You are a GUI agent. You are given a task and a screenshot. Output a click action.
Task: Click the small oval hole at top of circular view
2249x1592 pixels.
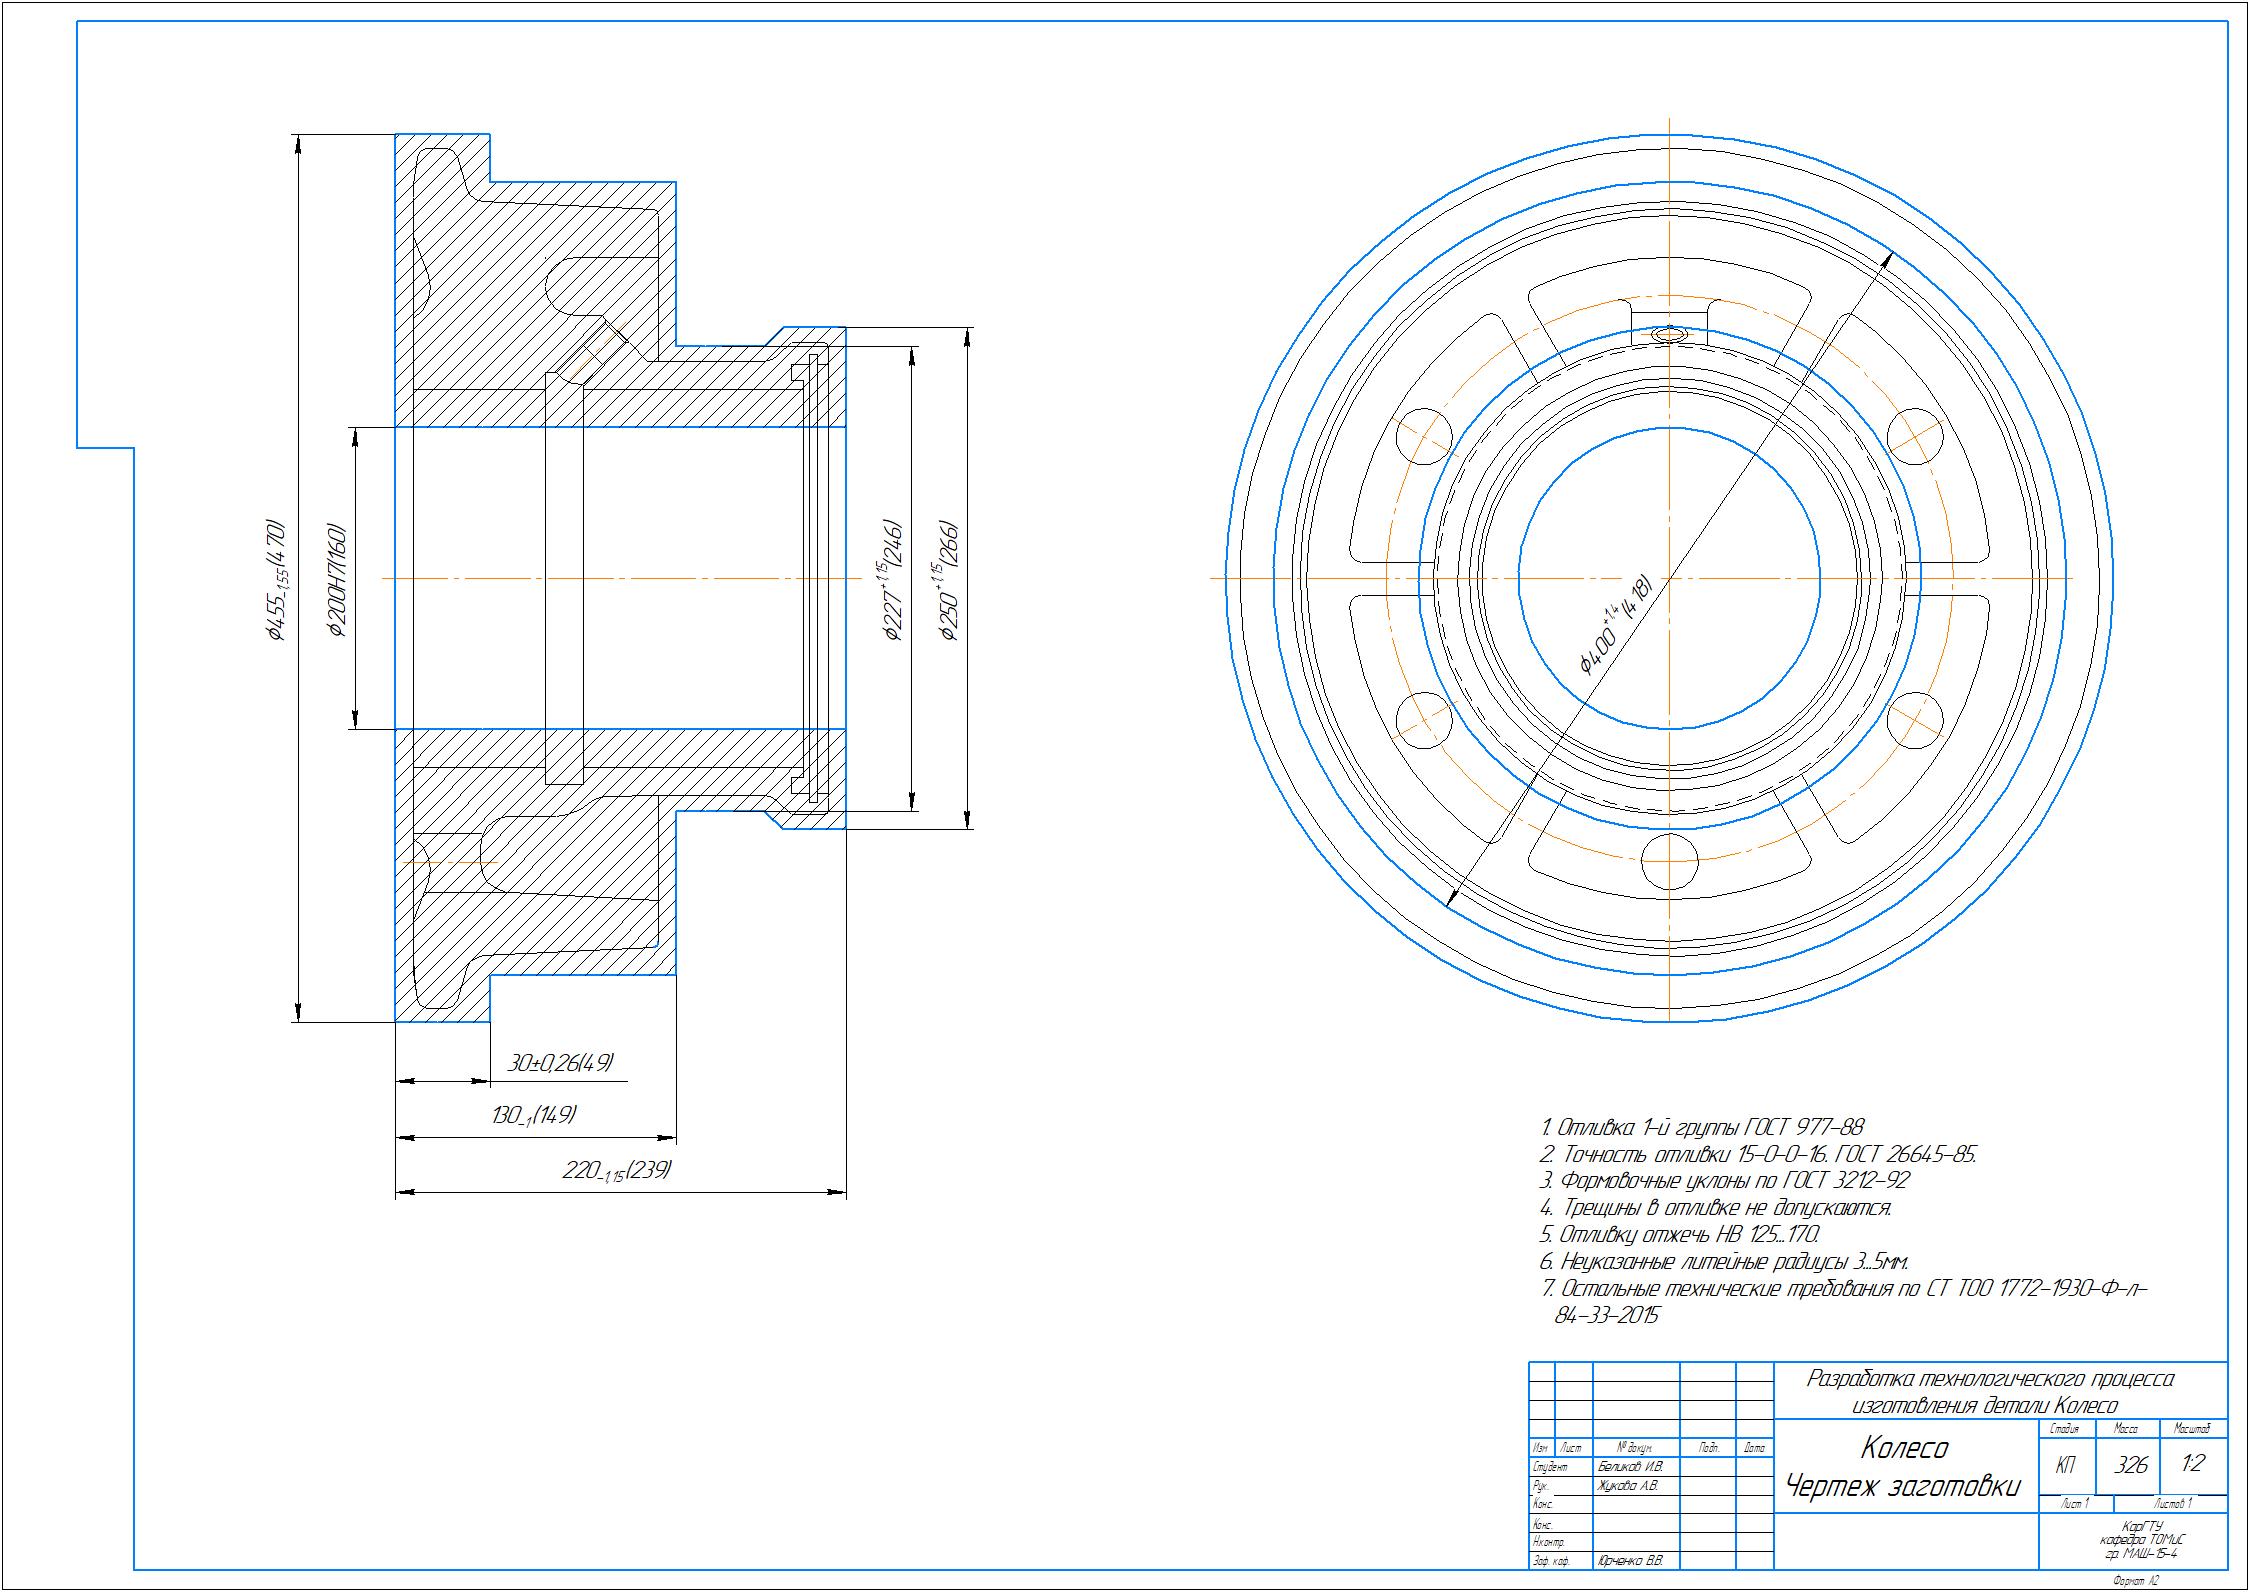[x=1669, y=334]
